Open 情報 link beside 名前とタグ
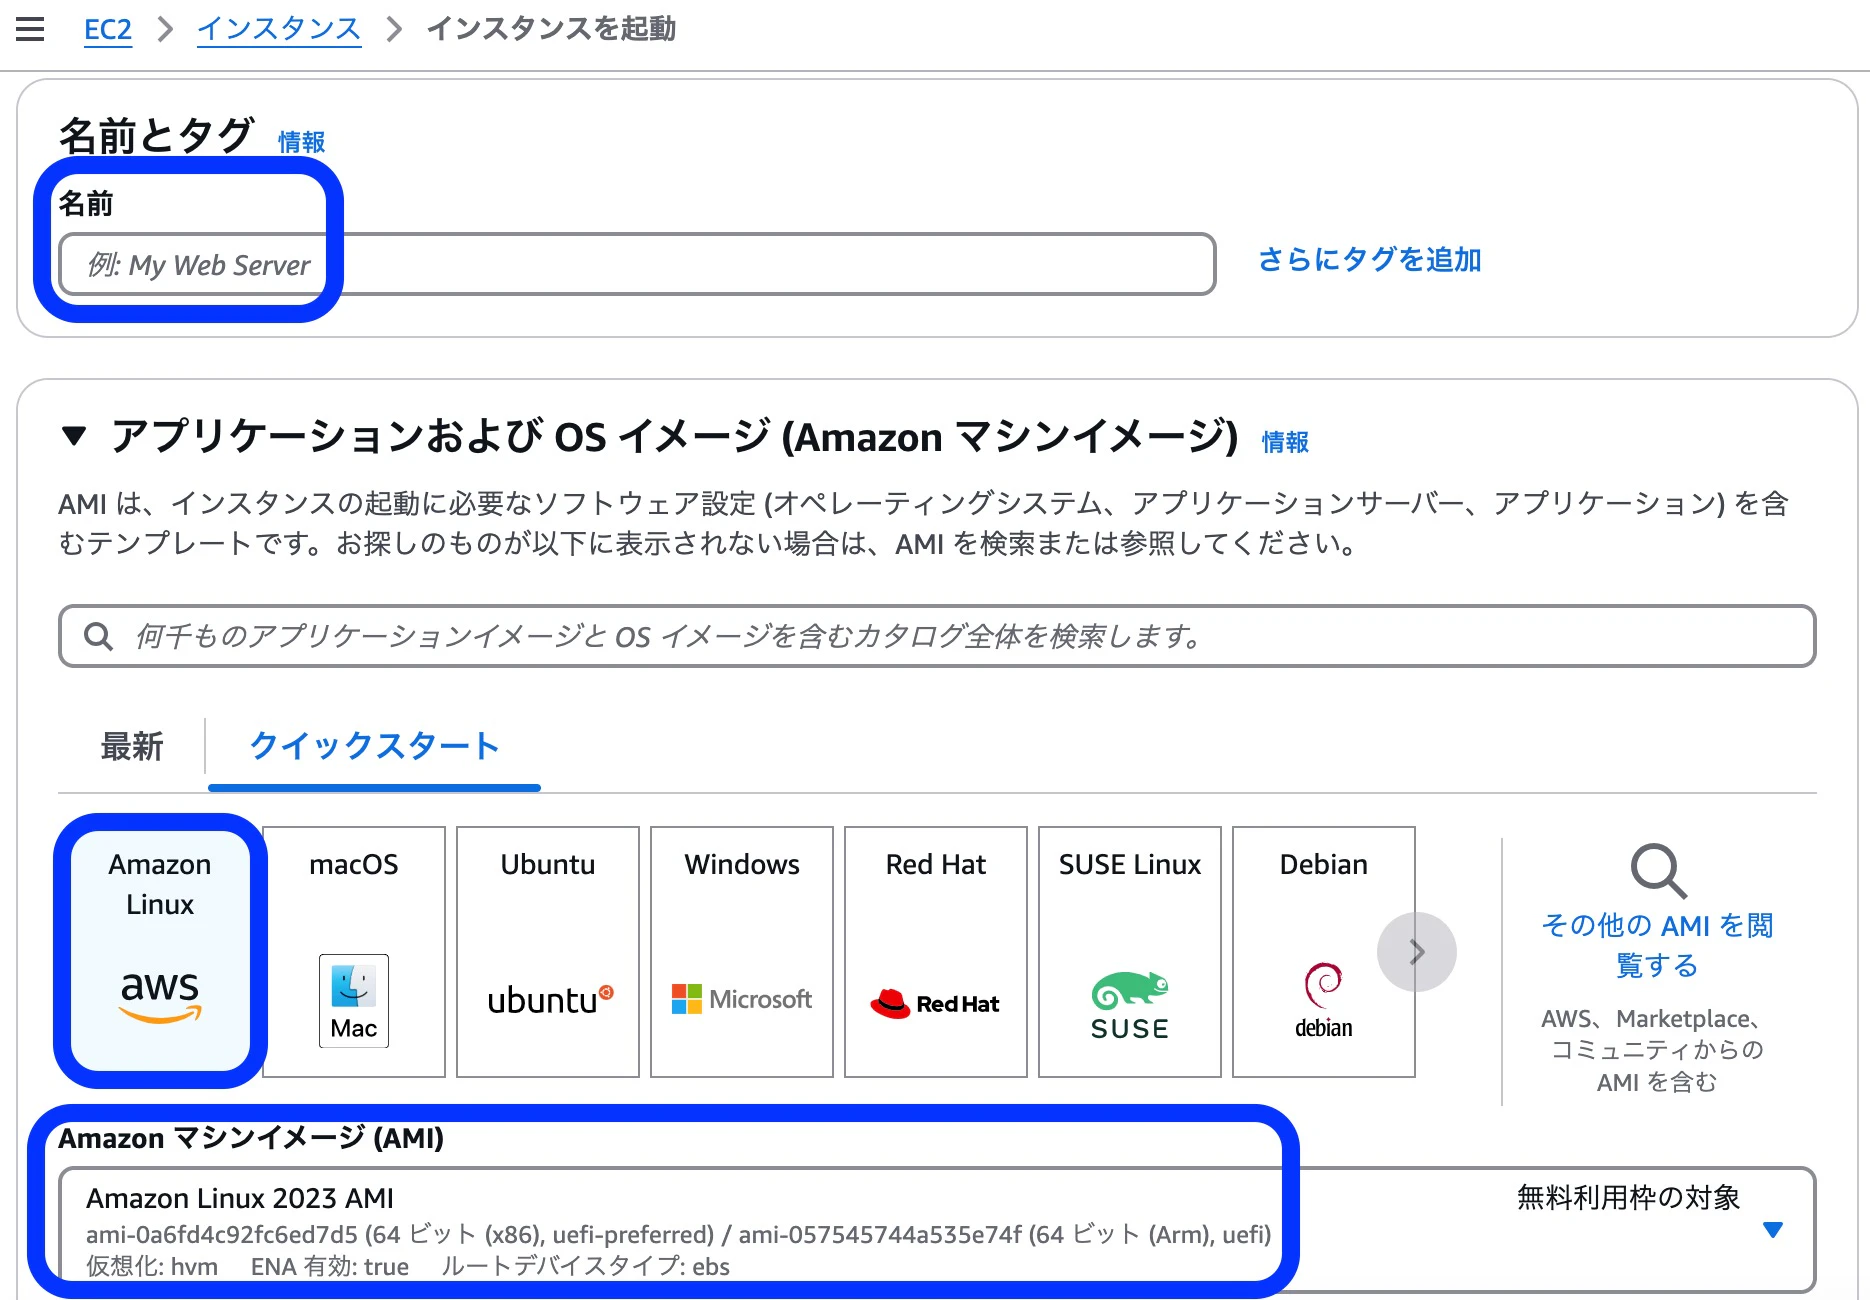1870x1300 pixels. [x=301, y=142]
